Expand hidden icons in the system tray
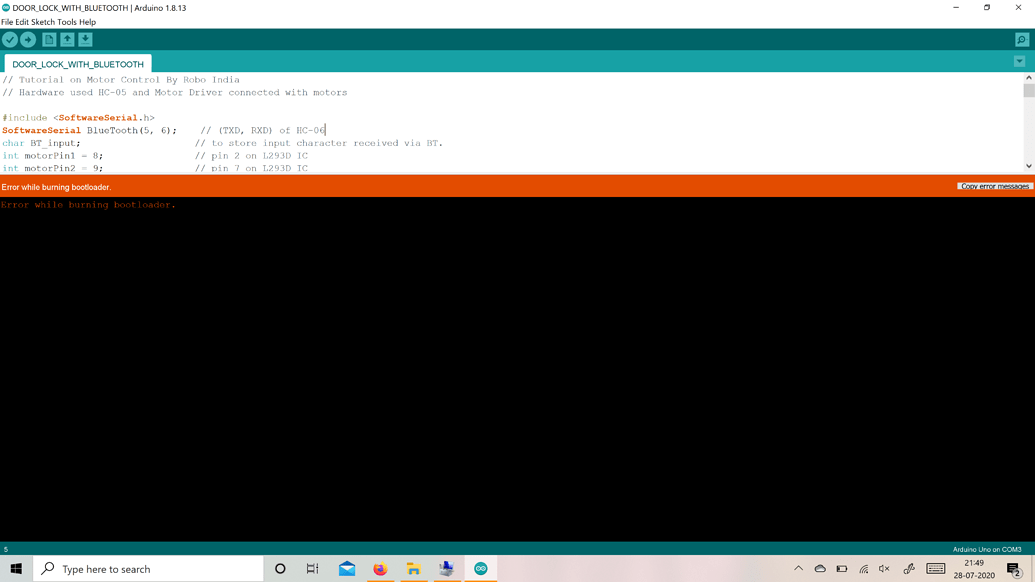Screen dimensions: 1035x582 tap(799, 568)
